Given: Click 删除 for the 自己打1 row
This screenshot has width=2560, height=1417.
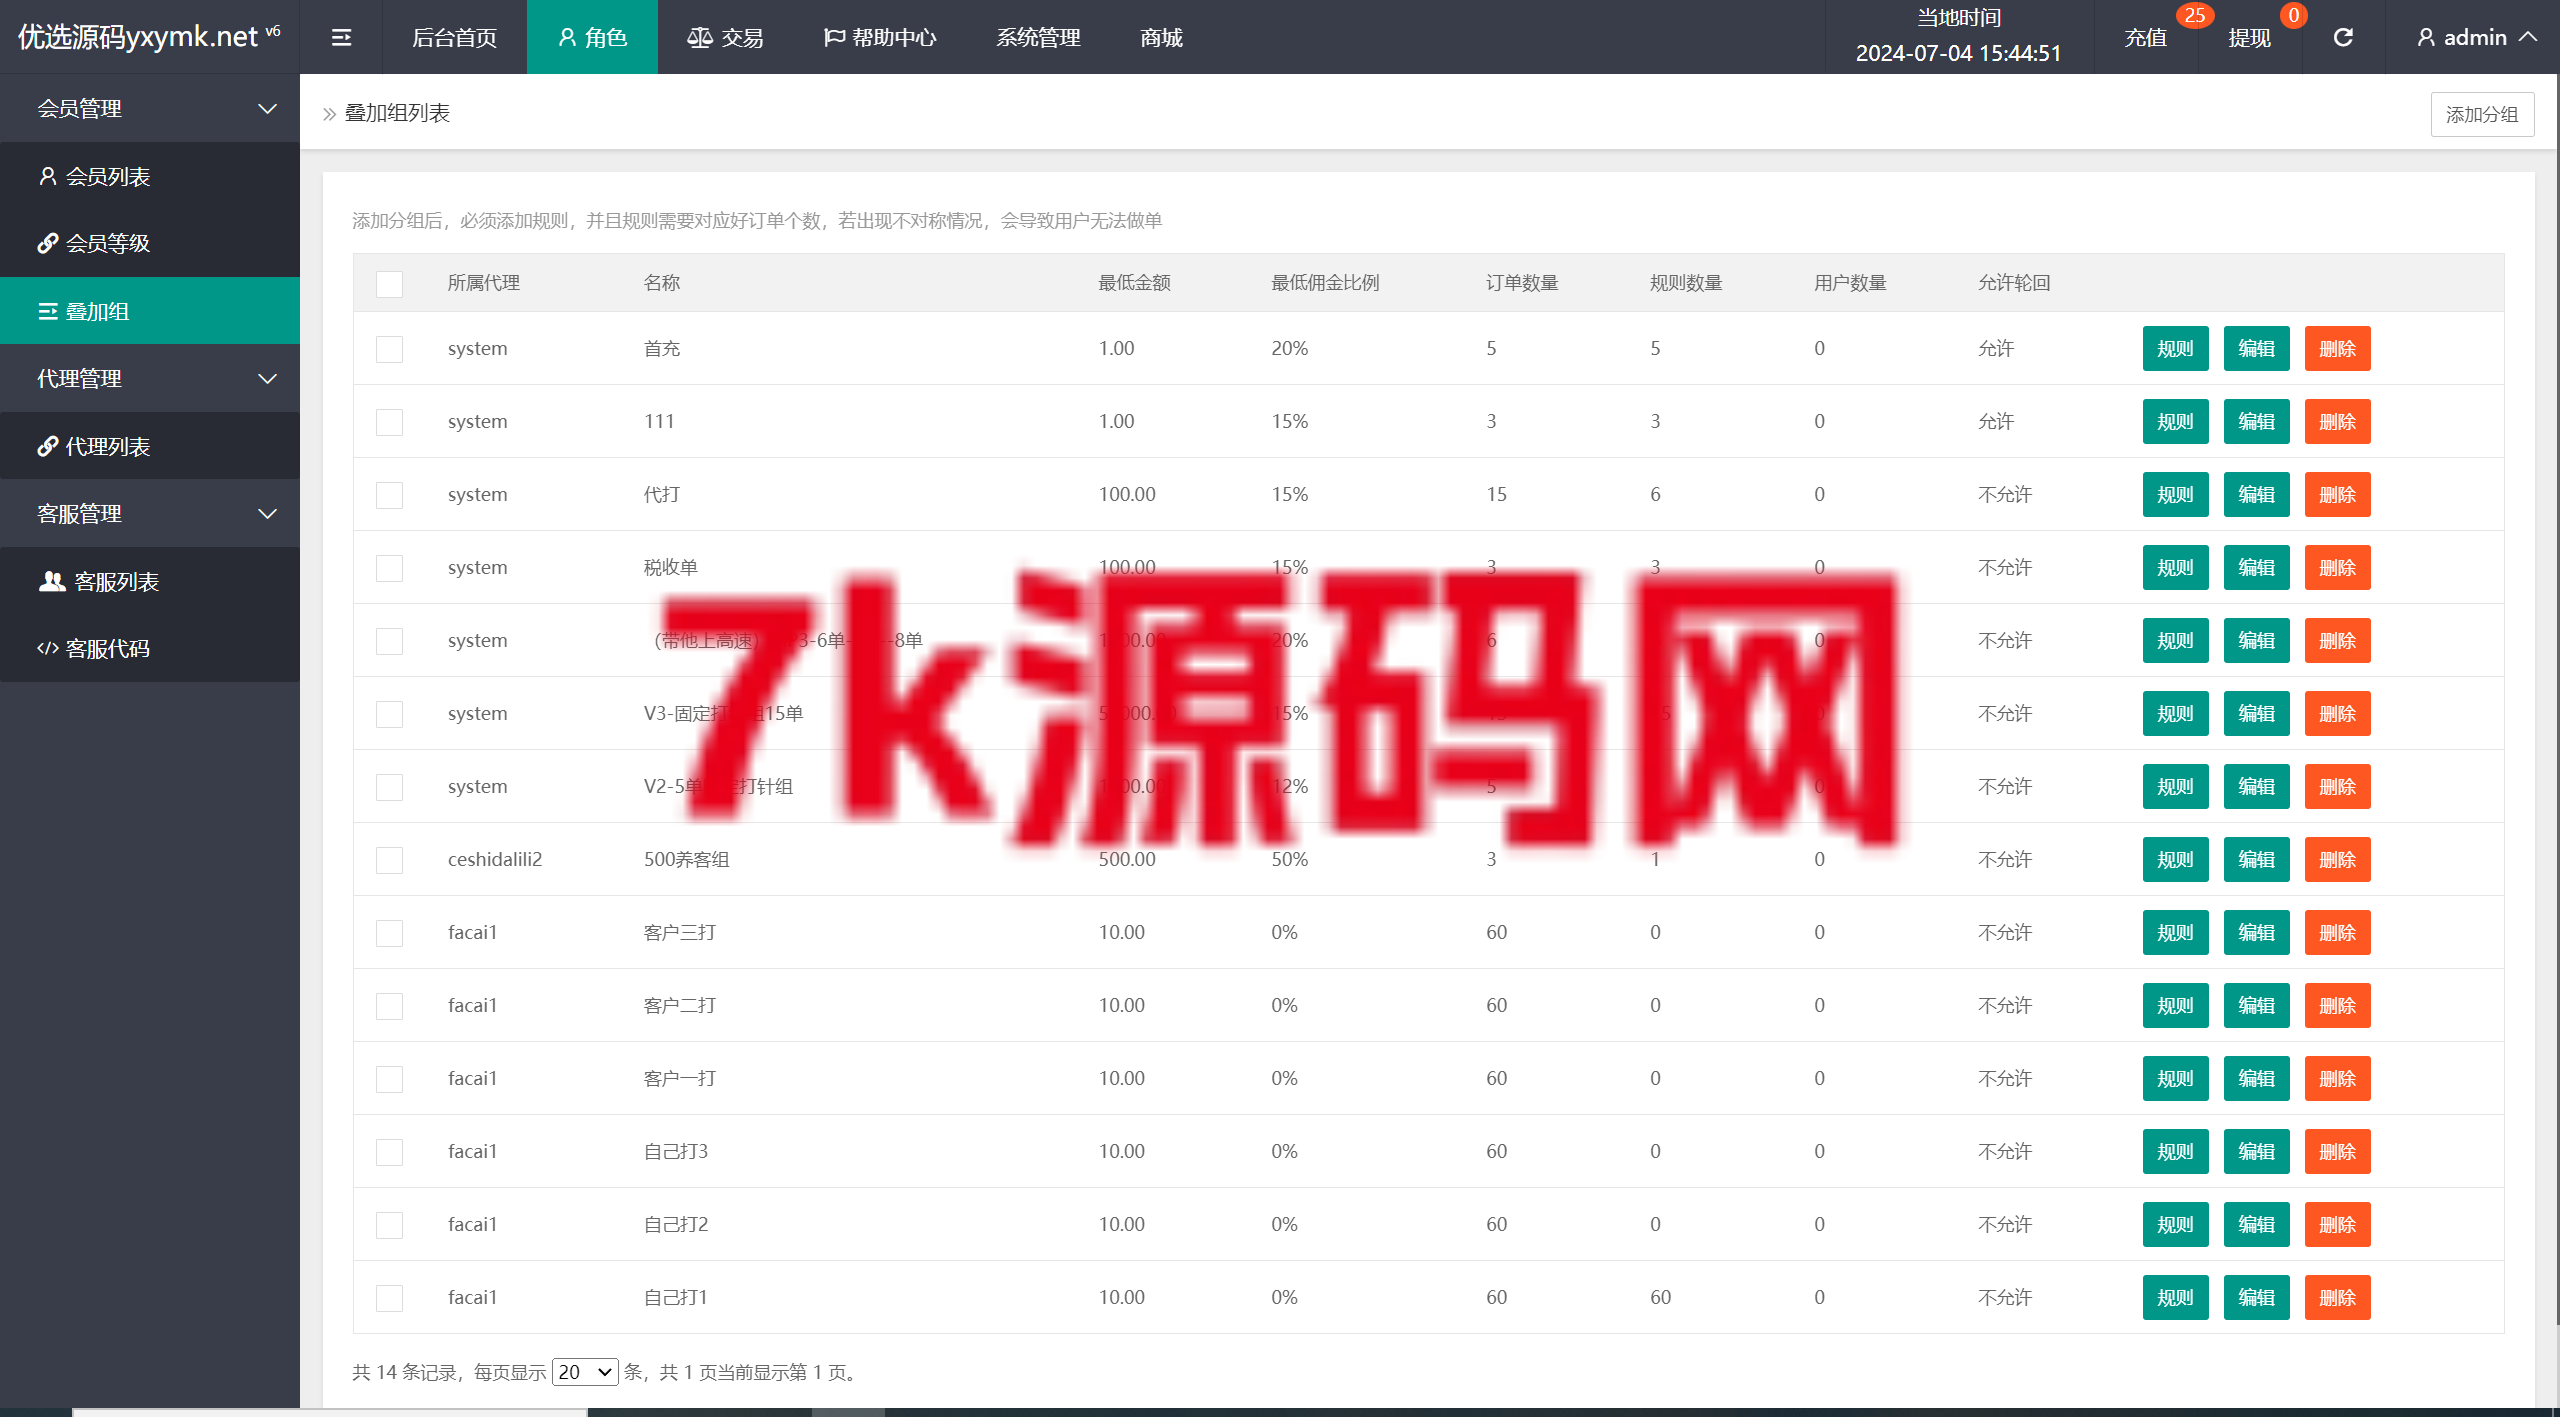Looking at the screenshot, I should 2337,1298.
